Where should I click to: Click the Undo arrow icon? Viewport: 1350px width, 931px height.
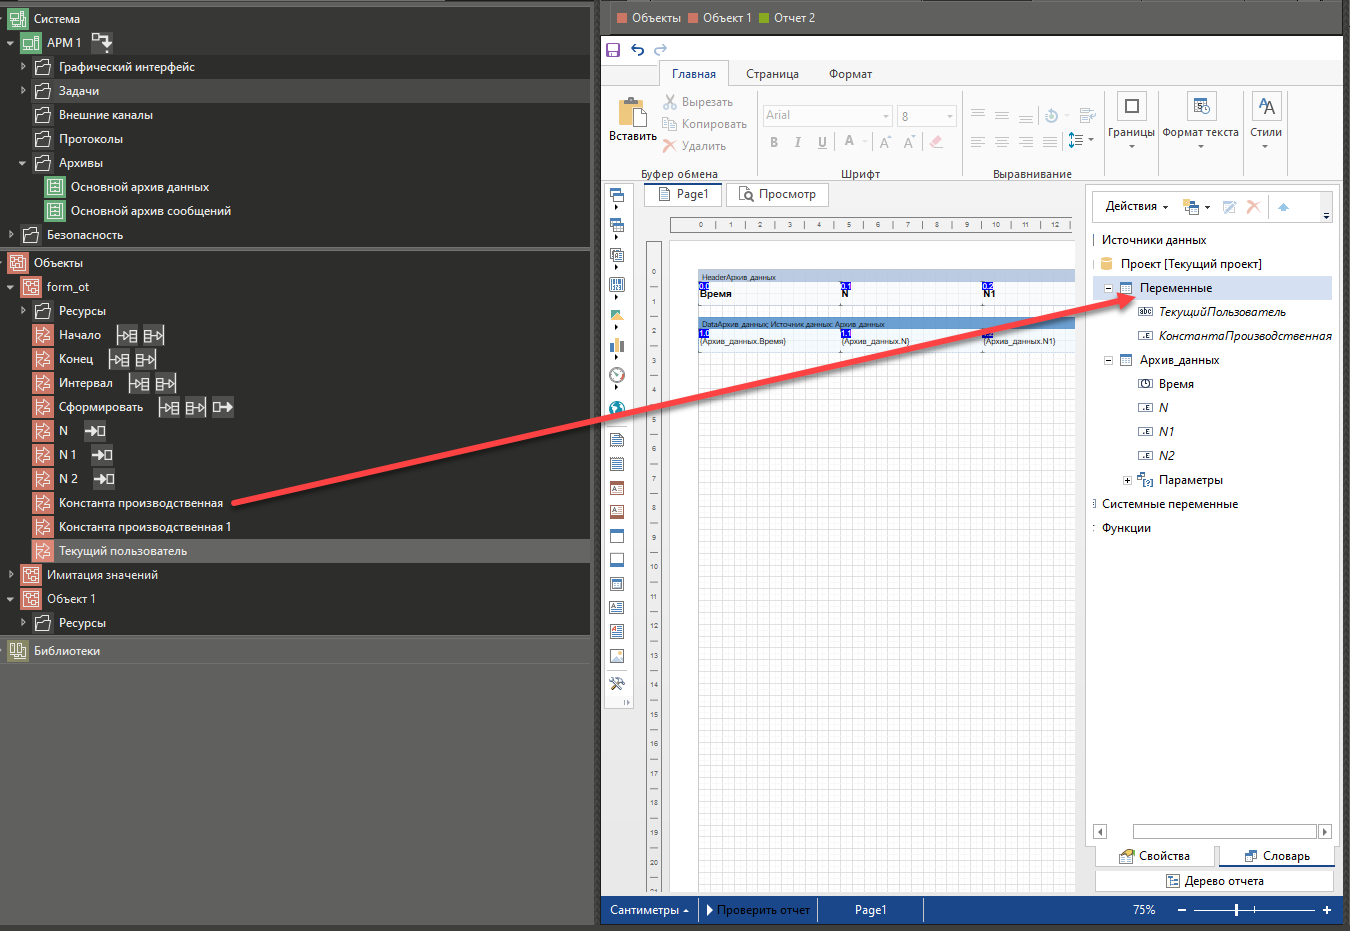(x=637, y=50)
